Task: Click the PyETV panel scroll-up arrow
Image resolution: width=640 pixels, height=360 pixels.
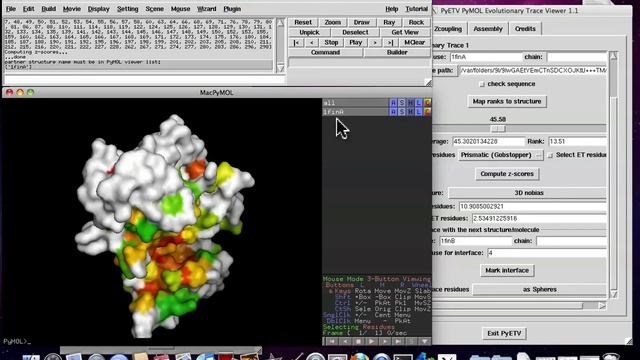Action: point(613,56)
